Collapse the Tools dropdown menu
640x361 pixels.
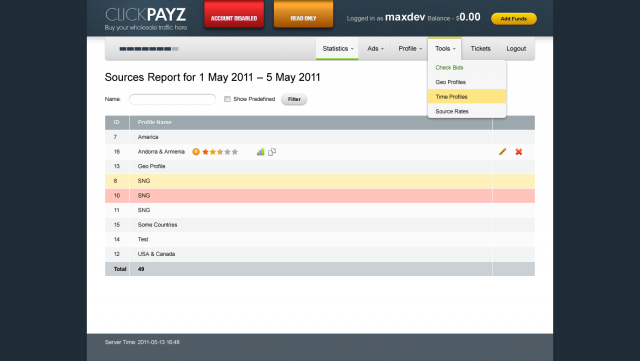(x=444, y=49)
